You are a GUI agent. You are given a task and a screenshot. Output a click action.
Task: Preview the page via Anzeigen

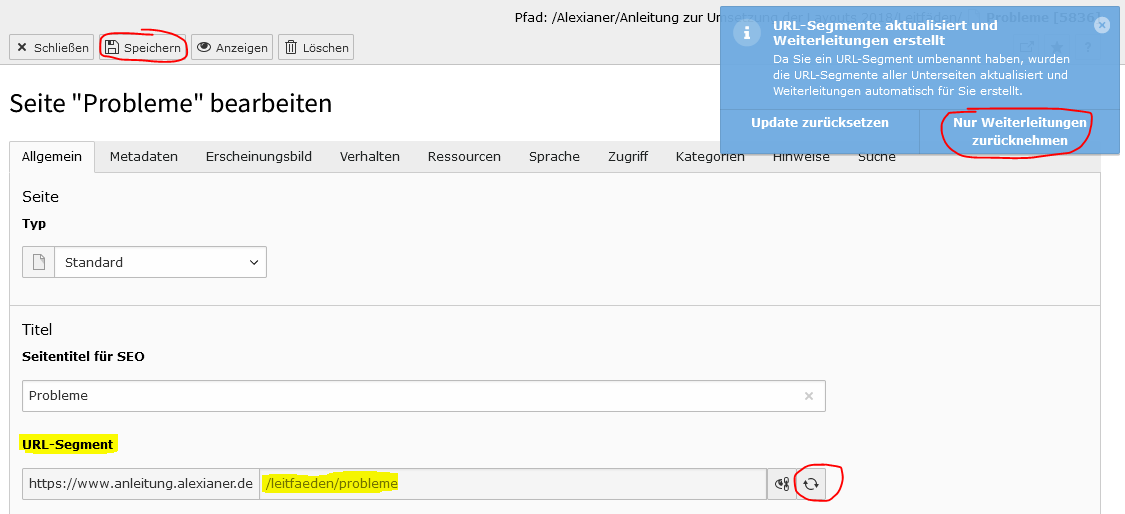tap(232, 48)
